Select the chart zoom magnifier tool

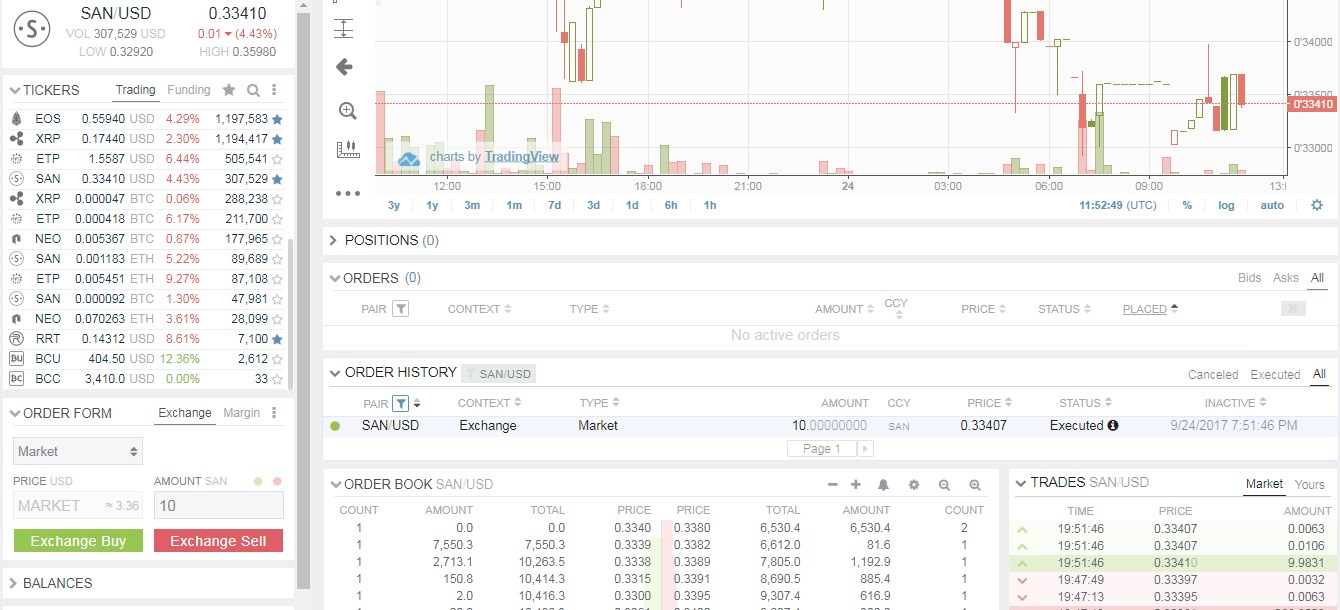346,110
